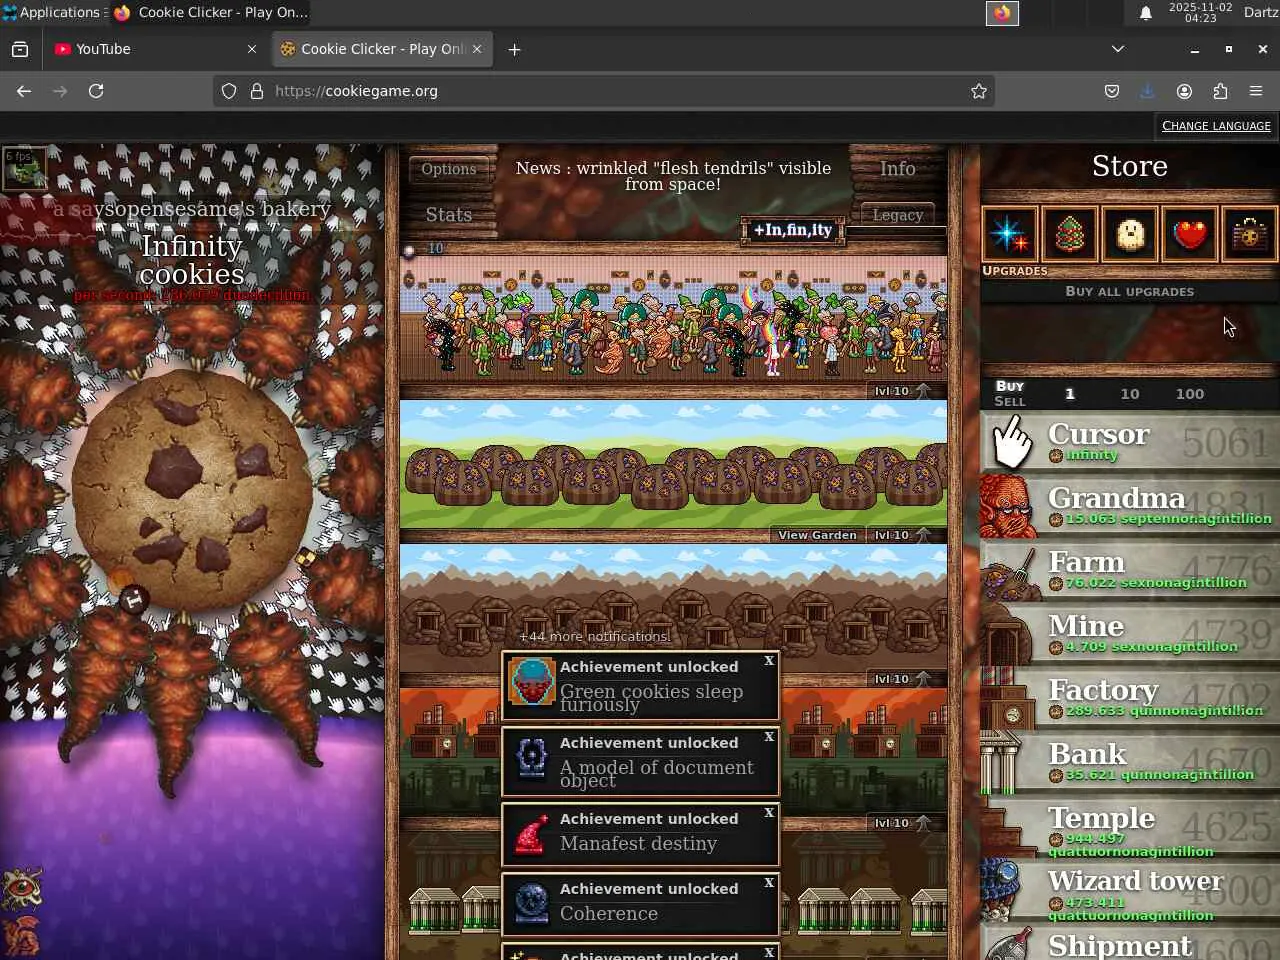Buy a Mine from the store
The height and width of the screenshot is (960, 1280).
(x=1130, y=634)
